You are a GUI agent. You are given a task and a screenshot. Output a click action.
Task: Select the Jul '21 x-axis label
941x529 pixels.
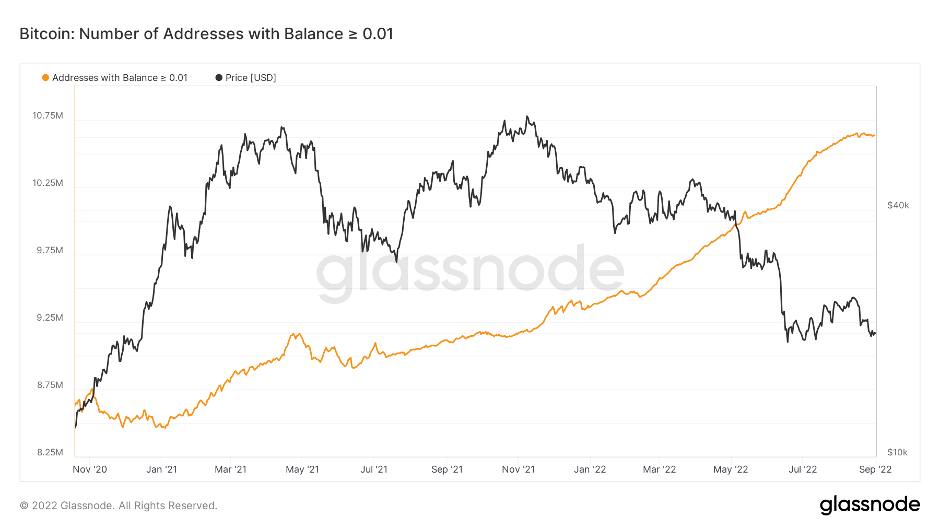coord(374,468)
